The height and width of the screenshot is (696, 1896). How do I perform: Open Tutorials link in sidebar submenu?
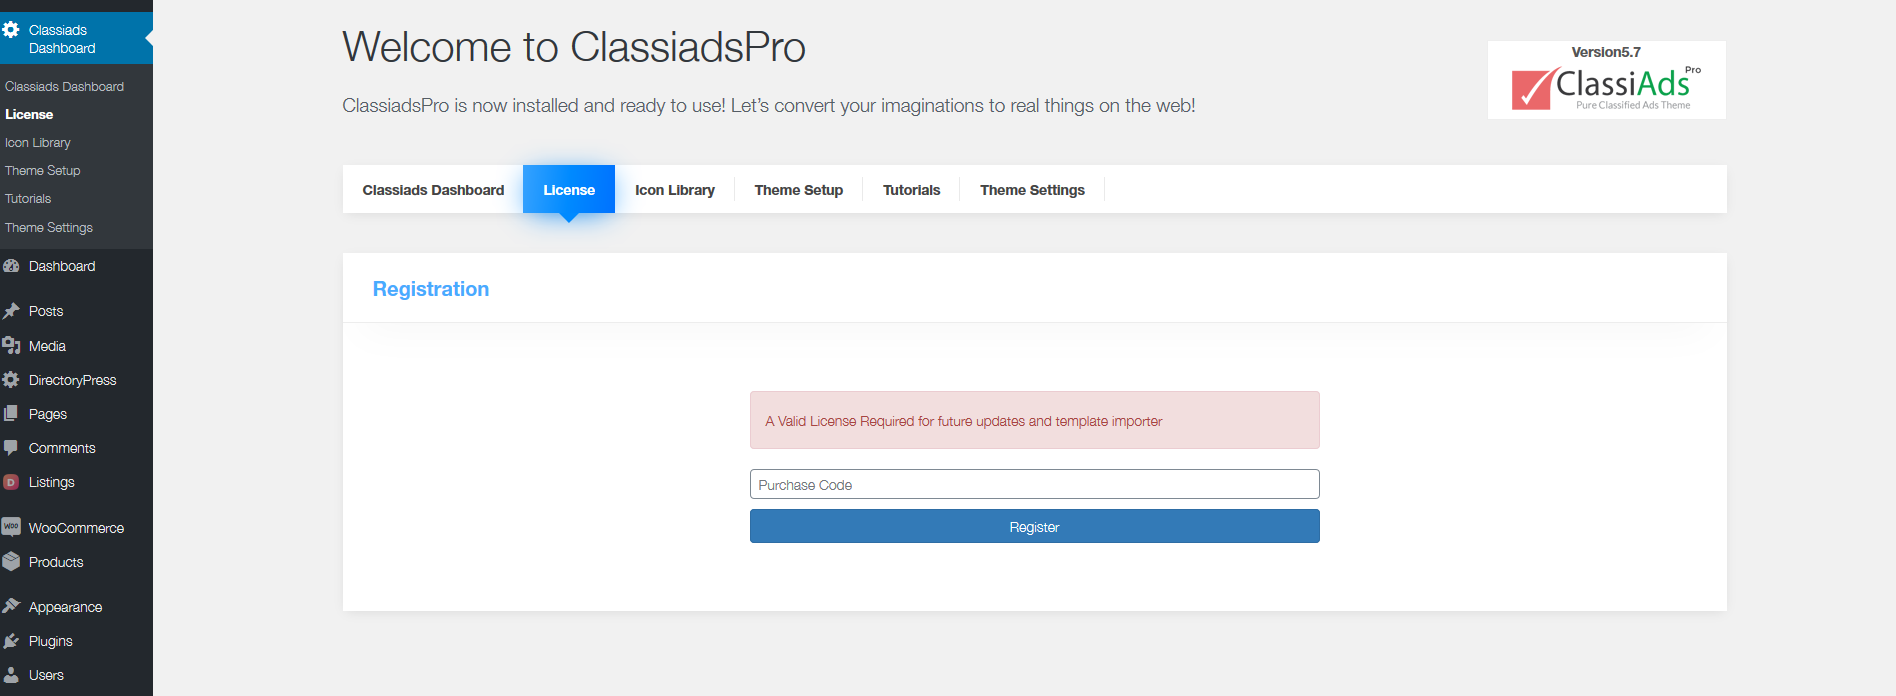[x=28, y=199]
